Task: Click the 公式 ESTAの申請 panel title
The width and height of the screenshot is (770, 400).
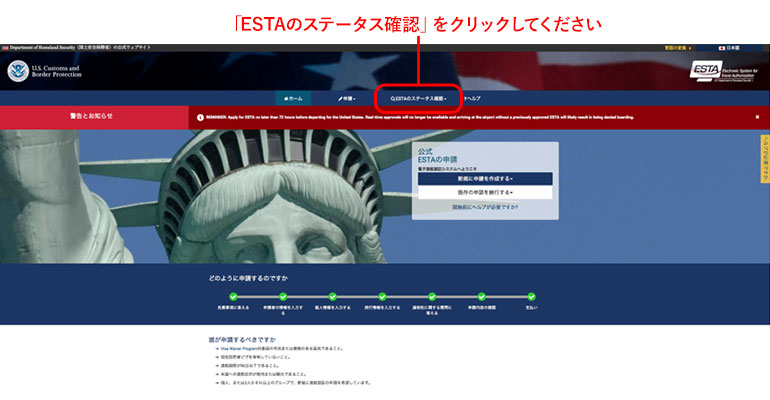Action: pyautogui.click(x=437, y=156)
